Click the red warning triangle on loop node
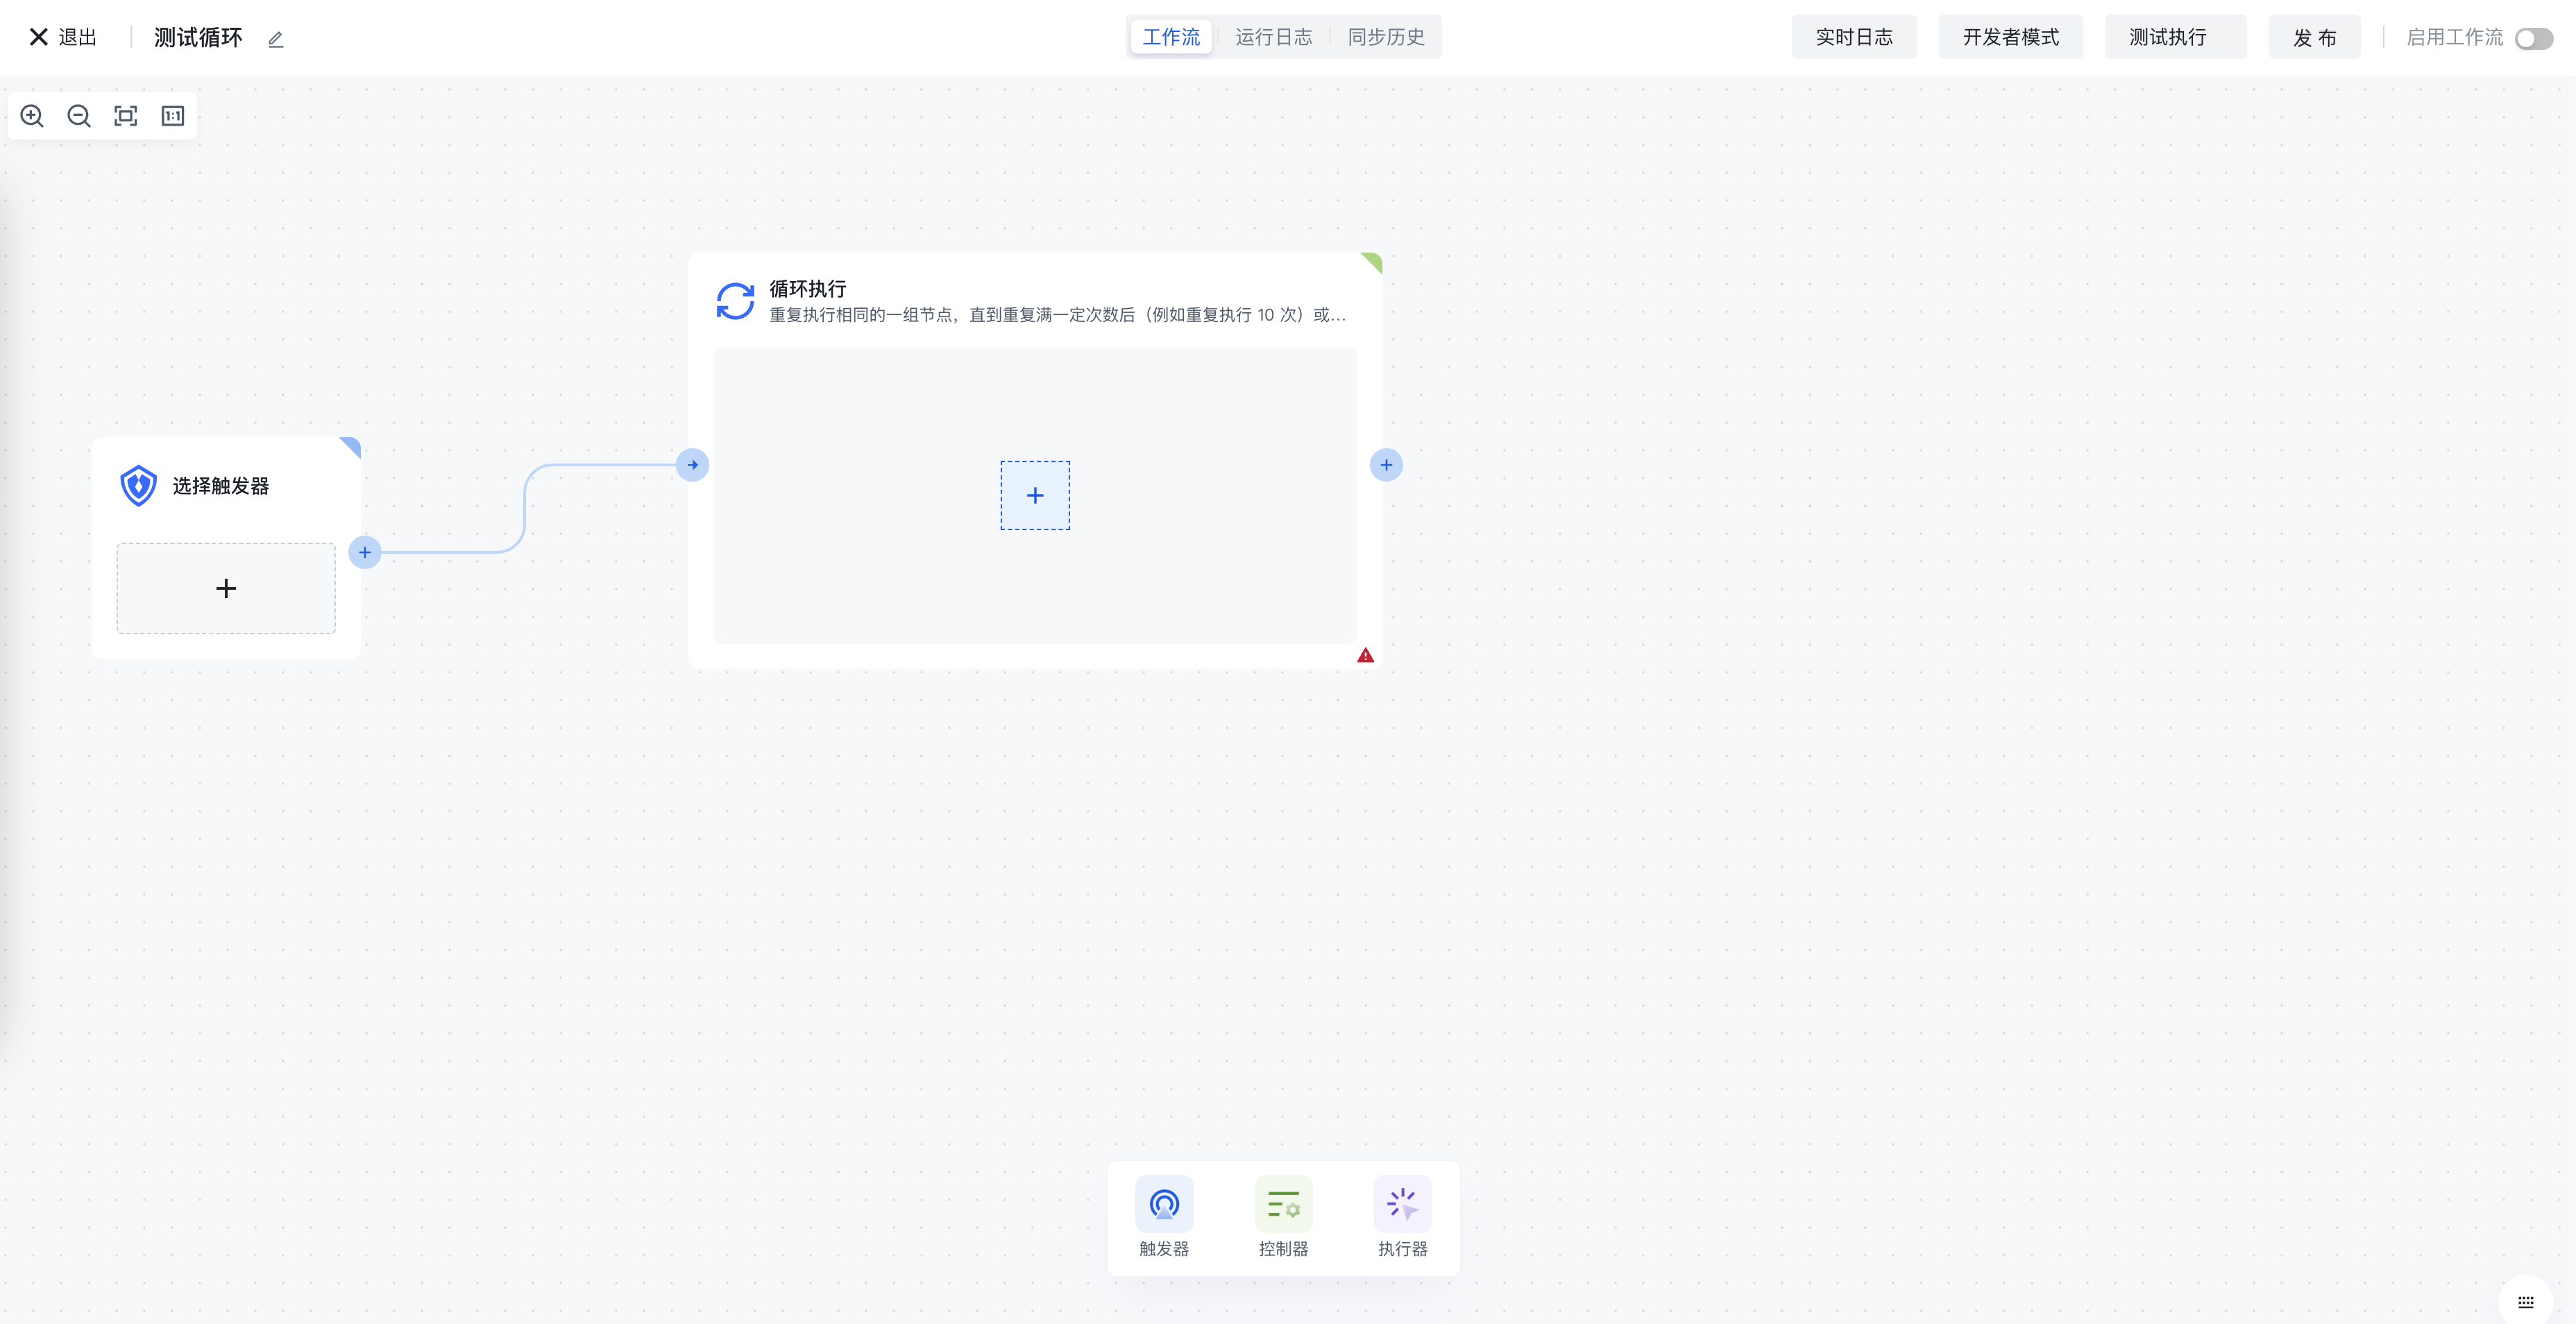Image resolution: width=2576 pixels, height=1324 pixels. tap(1365, 656)
